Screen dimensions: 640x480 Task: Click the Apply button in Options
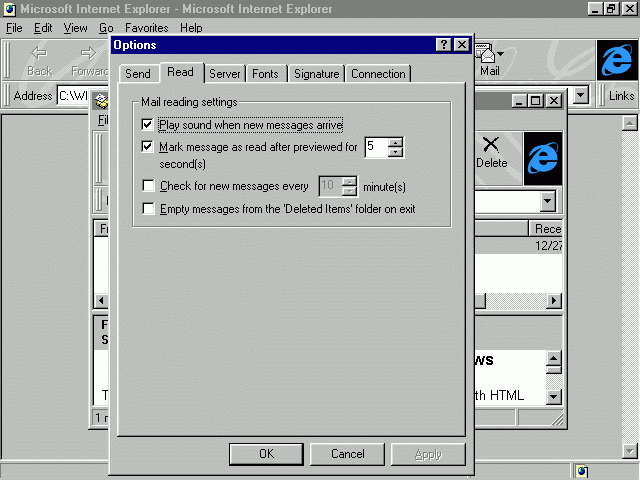tap(428, 454)
